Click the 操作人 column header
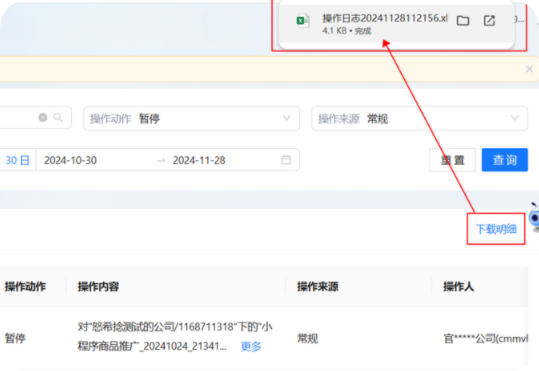 (459, 286)
